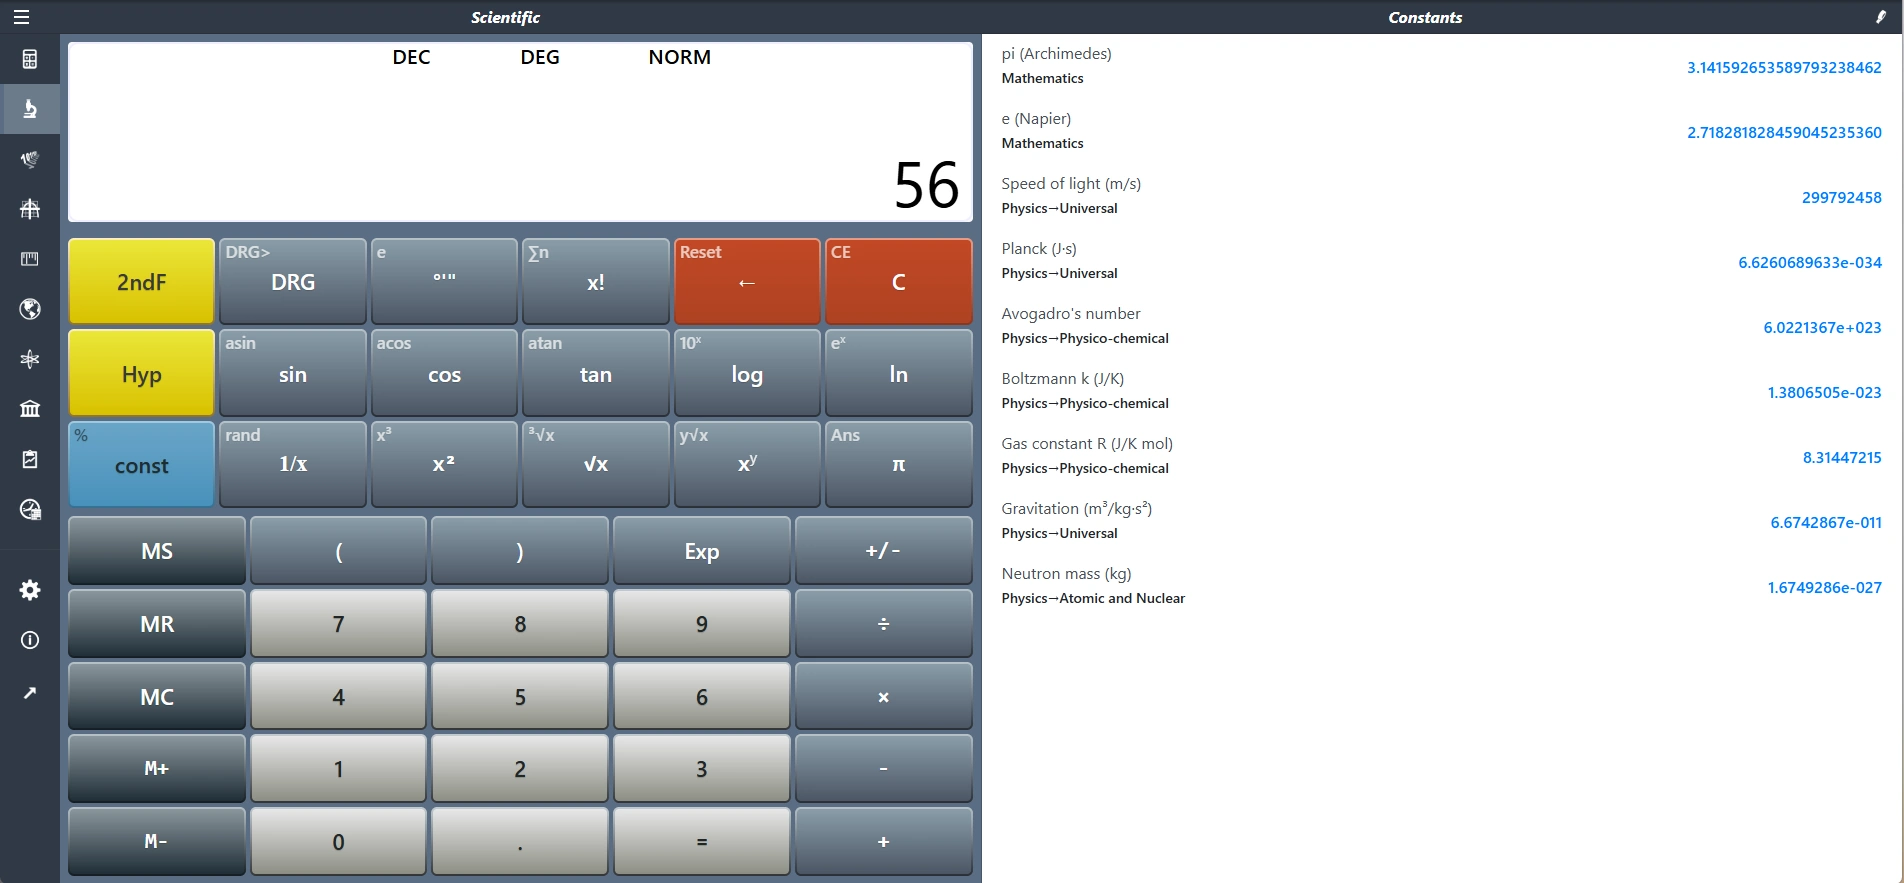Screen dimensions: 1904x883
Task: Open the basic calculator icon in sidebar
Action: pyautogui.click(x=30, y=59)
